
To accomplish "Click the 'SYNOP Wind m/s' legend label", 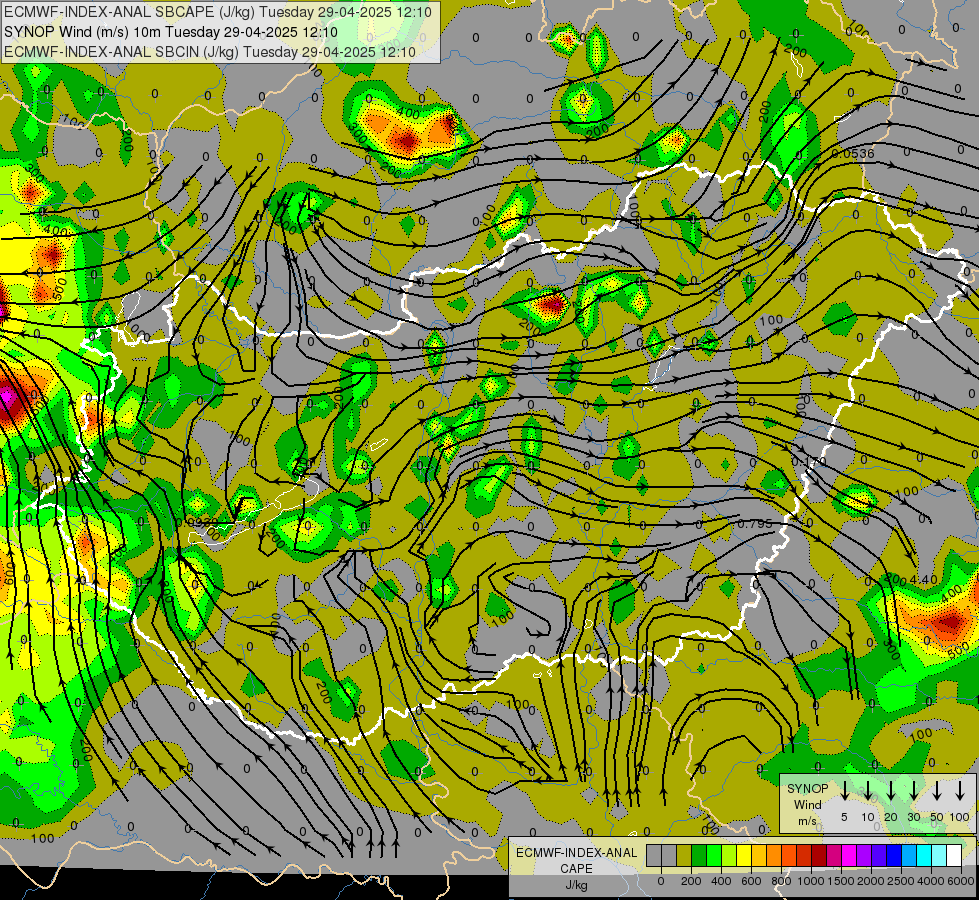I will [x=807, y=804].
